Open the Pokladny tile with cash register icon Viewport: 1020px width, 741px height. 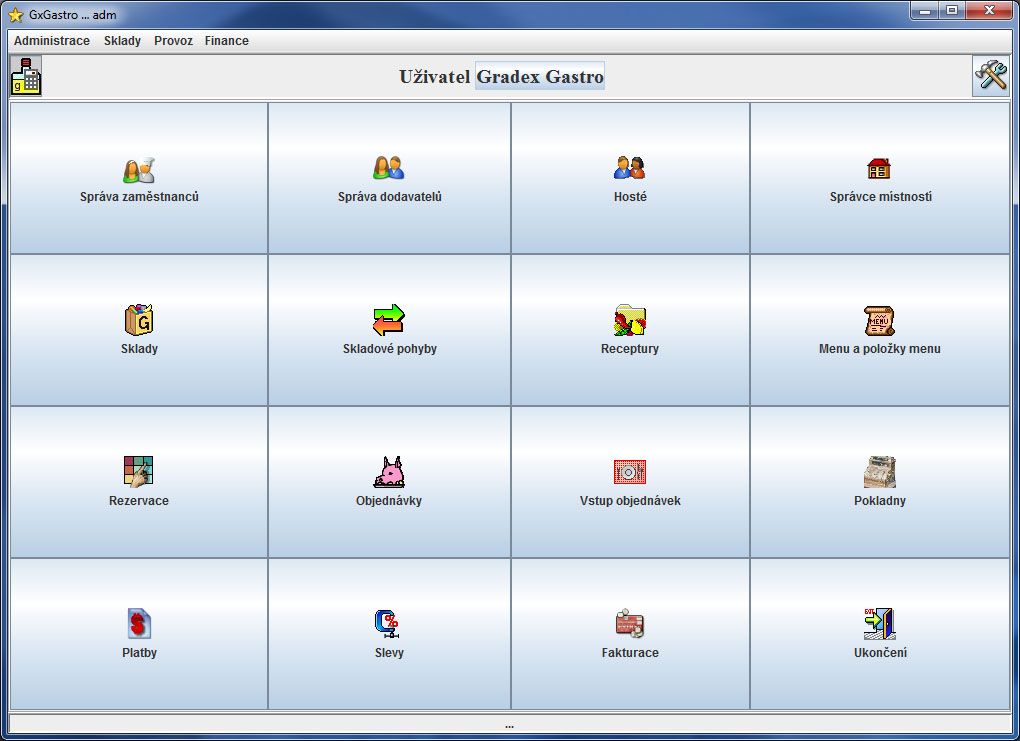[x=879, y=482]
